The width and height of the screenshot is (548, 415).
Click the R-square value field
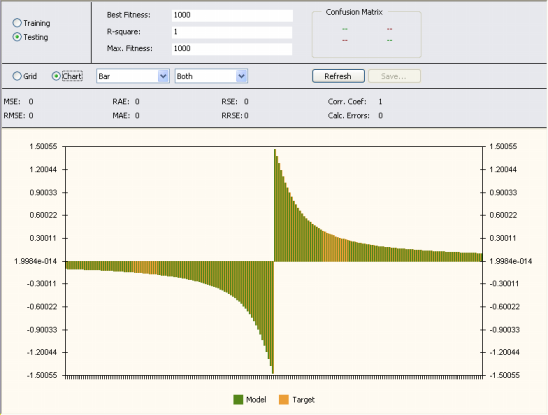pyautogui.click(x=232, y=32)
